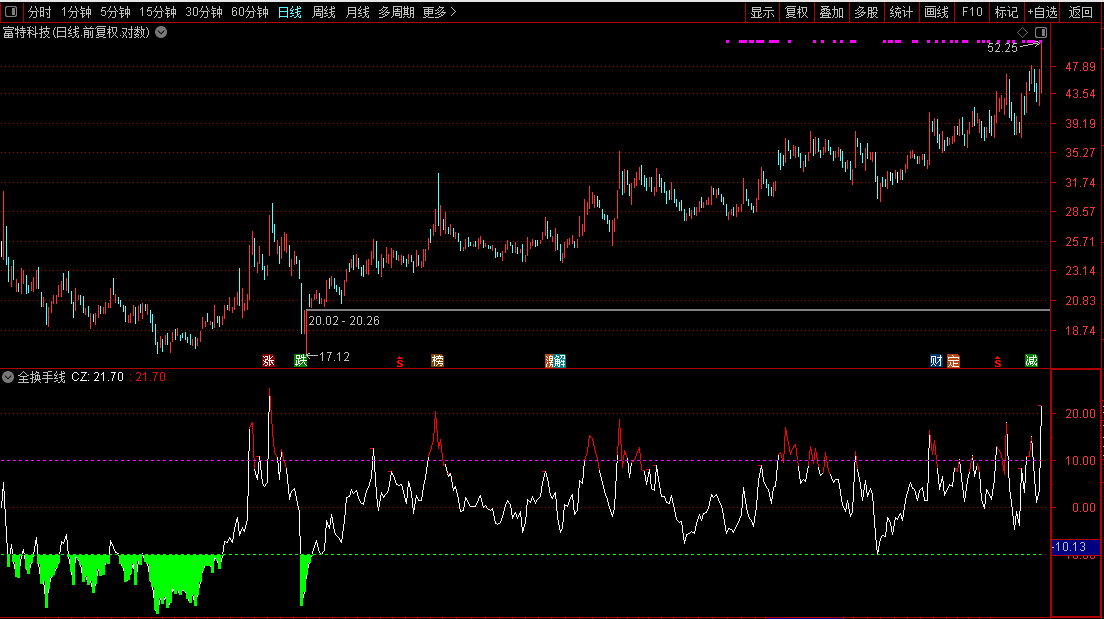Click the 叠加 overlay button
The width and height of the screenshot is (1104, 619).
(832, 12)
